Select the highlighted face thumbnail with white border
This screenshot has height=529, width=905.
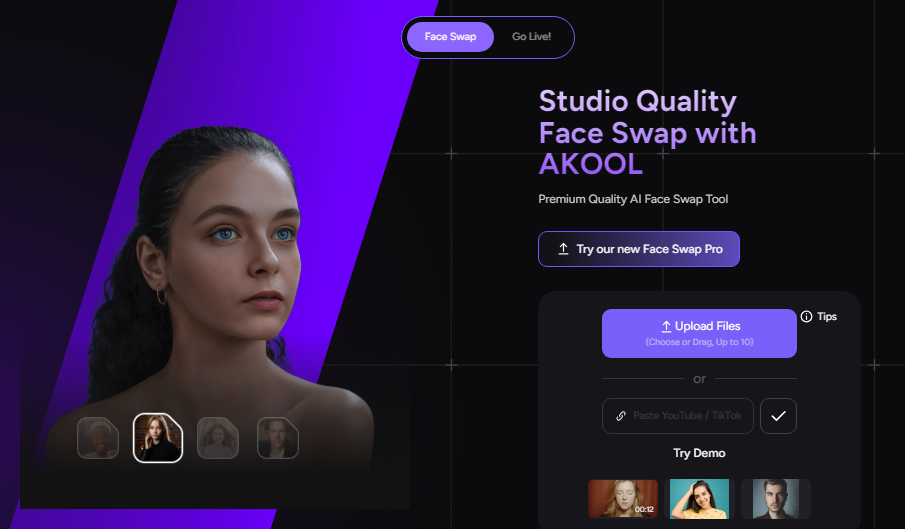tap(158, 438)
